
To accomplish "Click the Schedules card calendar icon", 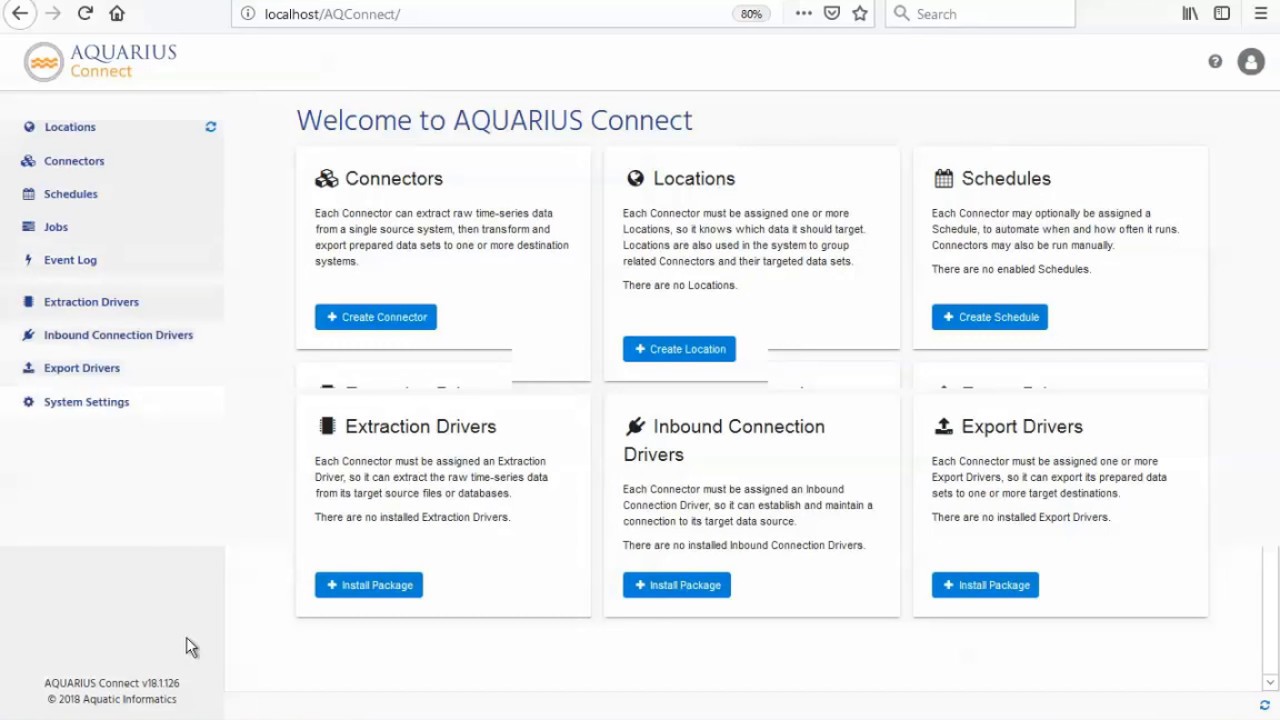I will point(943,179).
